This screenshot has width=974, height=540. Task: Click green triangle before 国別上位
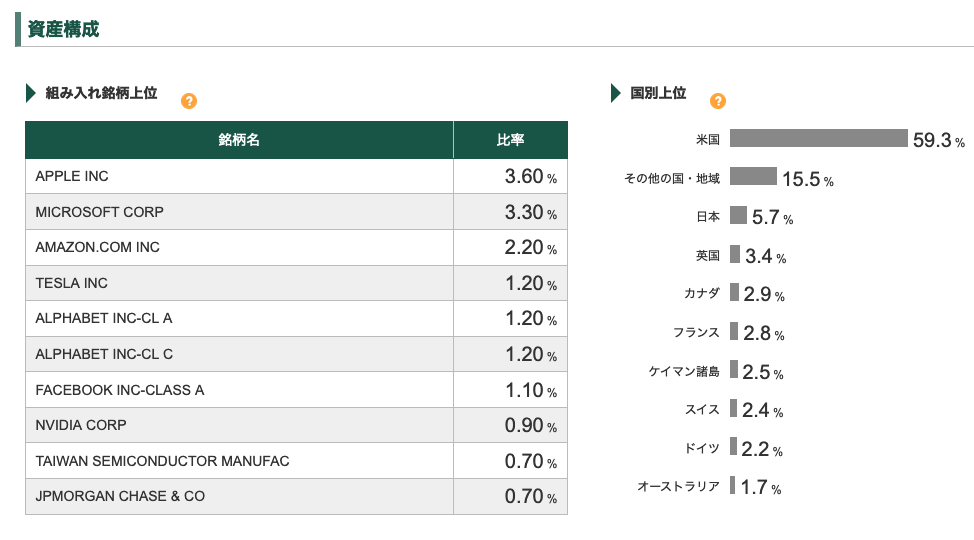(x=616, y=94)
